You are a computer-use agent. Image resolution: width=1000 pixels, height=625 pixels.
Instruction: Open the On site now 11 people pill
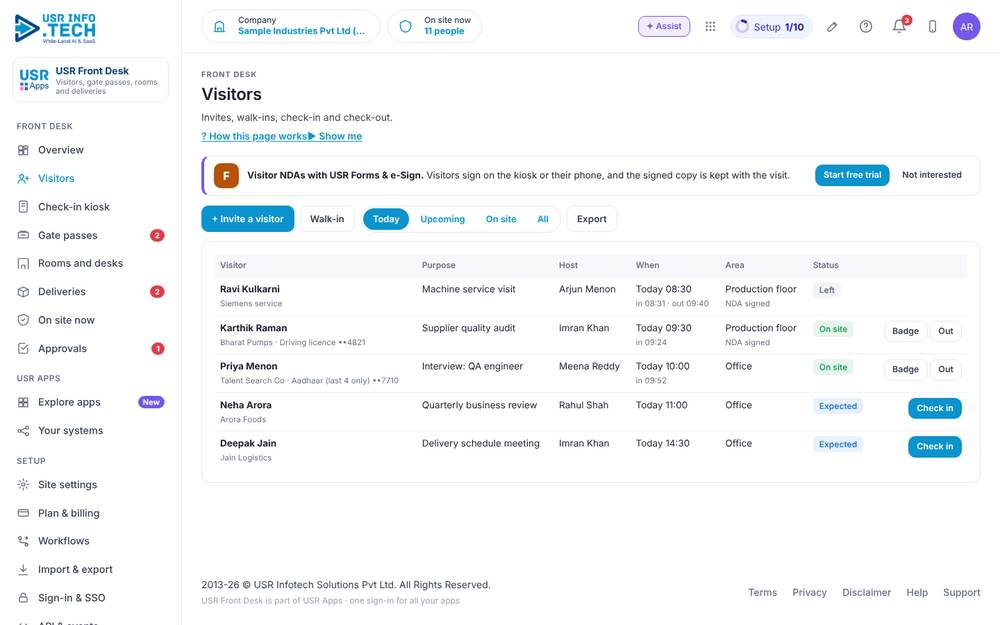434,26
